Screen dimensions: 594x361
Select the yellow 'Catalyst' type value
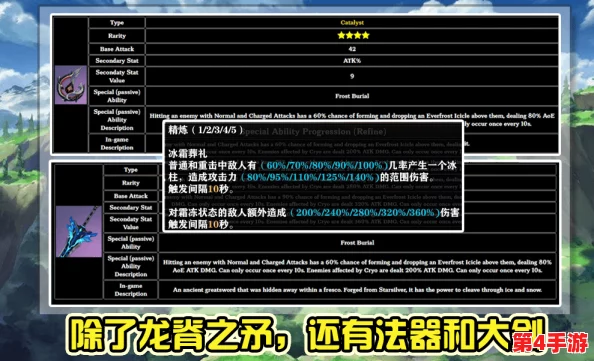pos(352,23)
